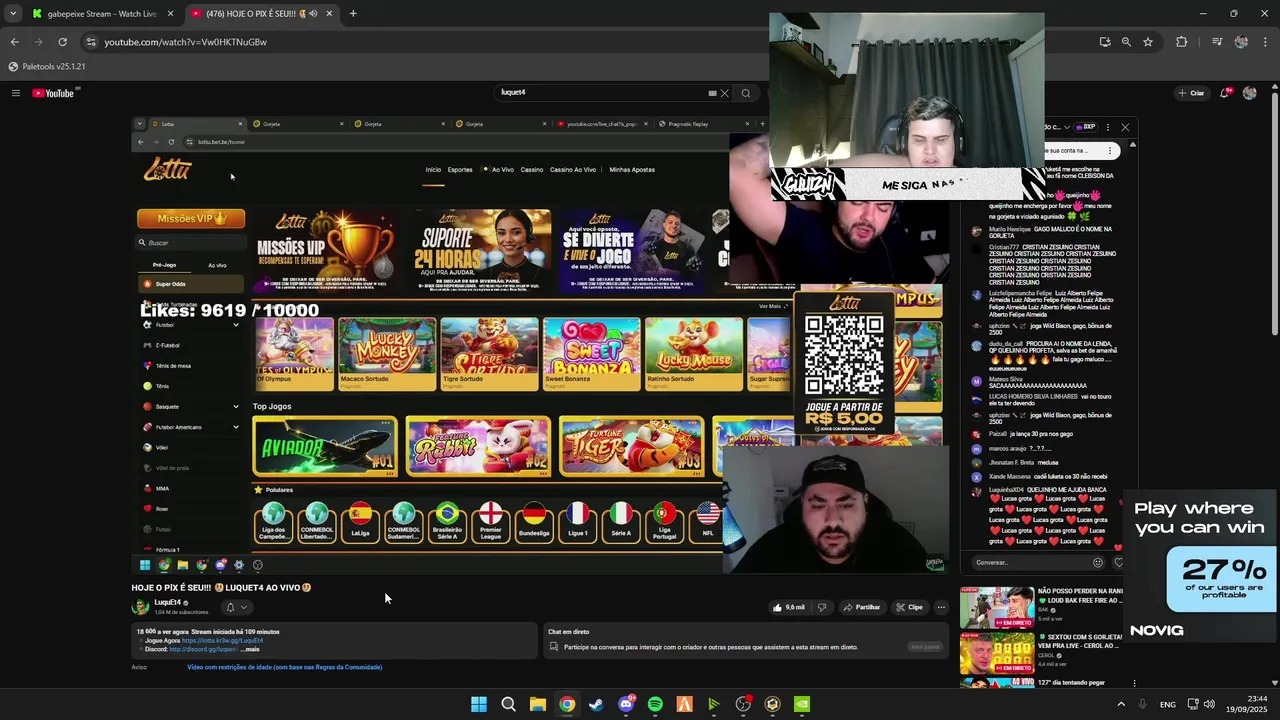Share the video via Partilhar
Viewport: 1280px width, 720px height.
(x=861, y=607)
